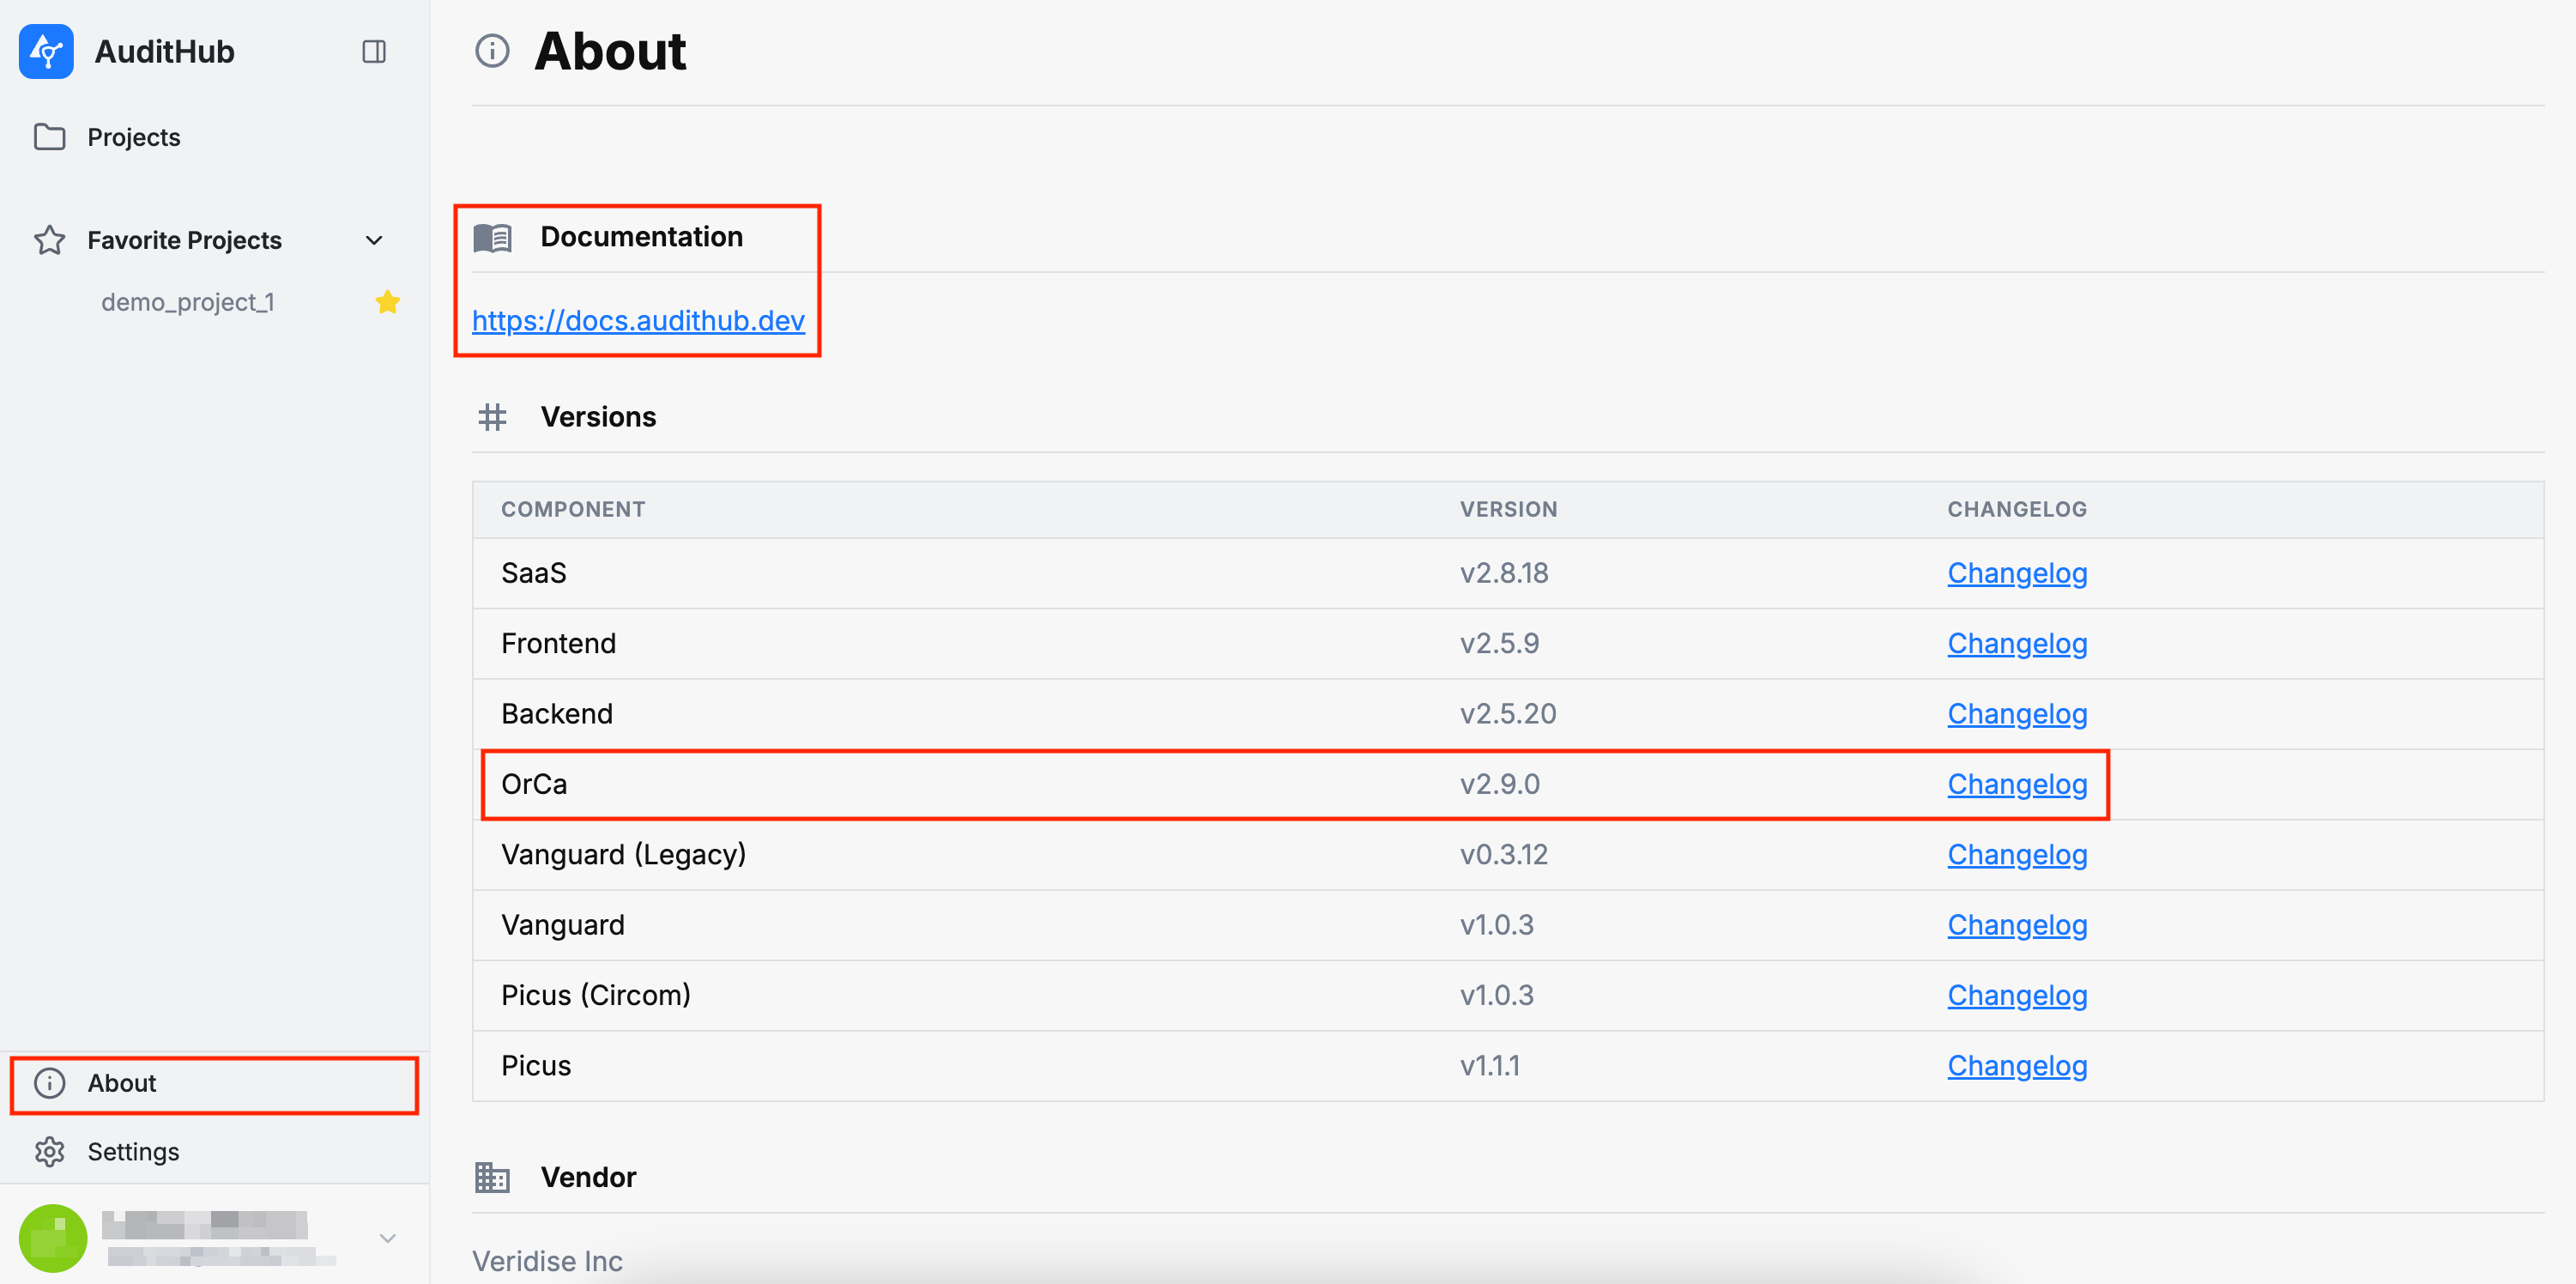Click the AuditHub logo icon
Screen dimensions: 2576x1284
point(46,51)
